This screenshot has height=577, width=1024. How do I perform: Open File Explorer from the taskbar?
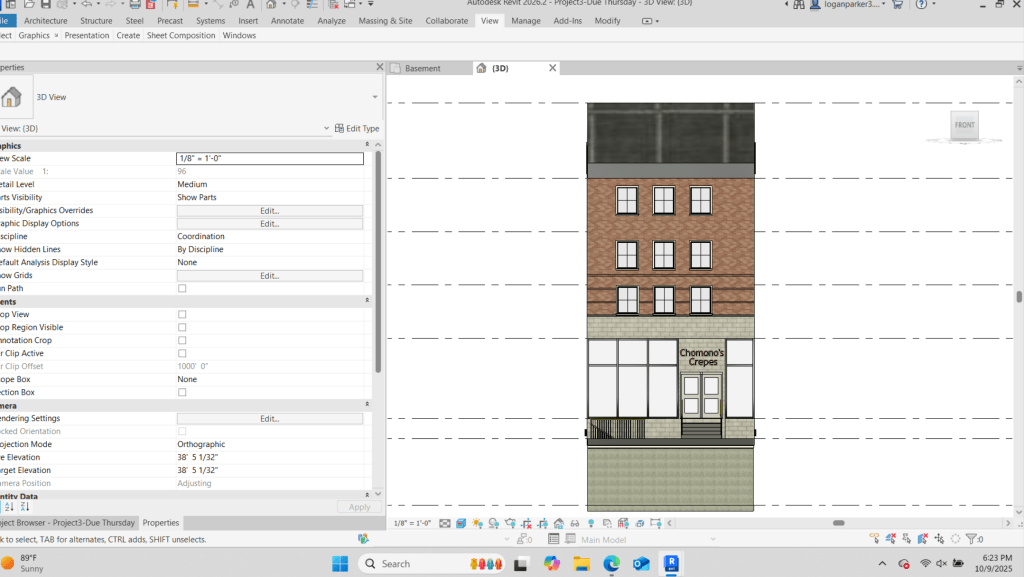click(x=580, y=564)
